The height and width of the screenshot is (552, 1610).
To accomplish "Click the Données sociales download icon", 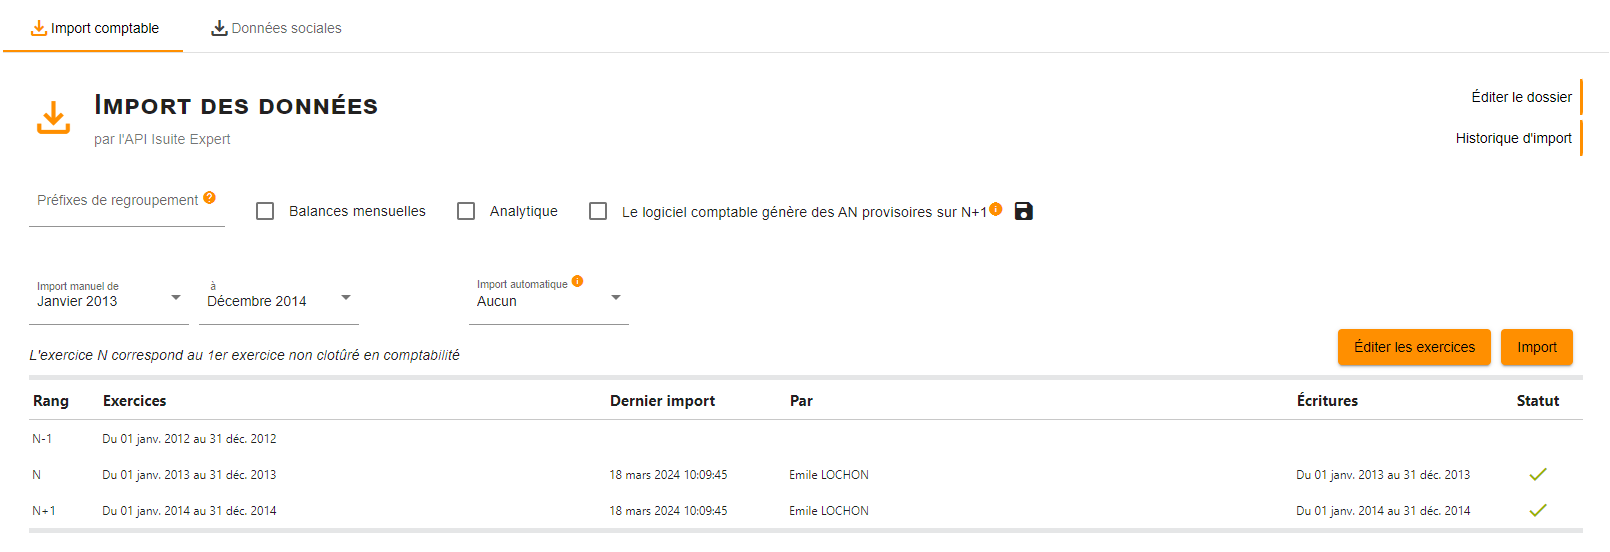I will [219, 28].
